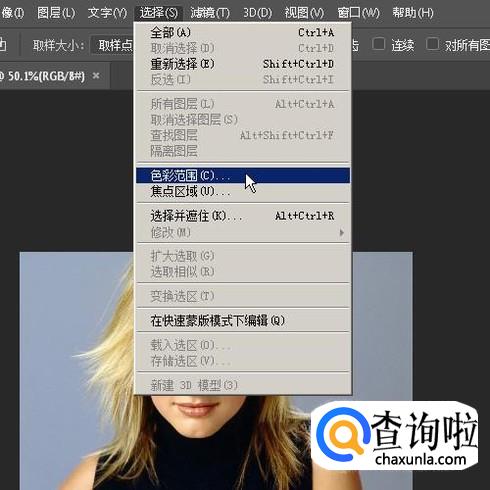Open the 滤镜(T) menu
This screenshot has width=490, height=490.
point(210,13)
